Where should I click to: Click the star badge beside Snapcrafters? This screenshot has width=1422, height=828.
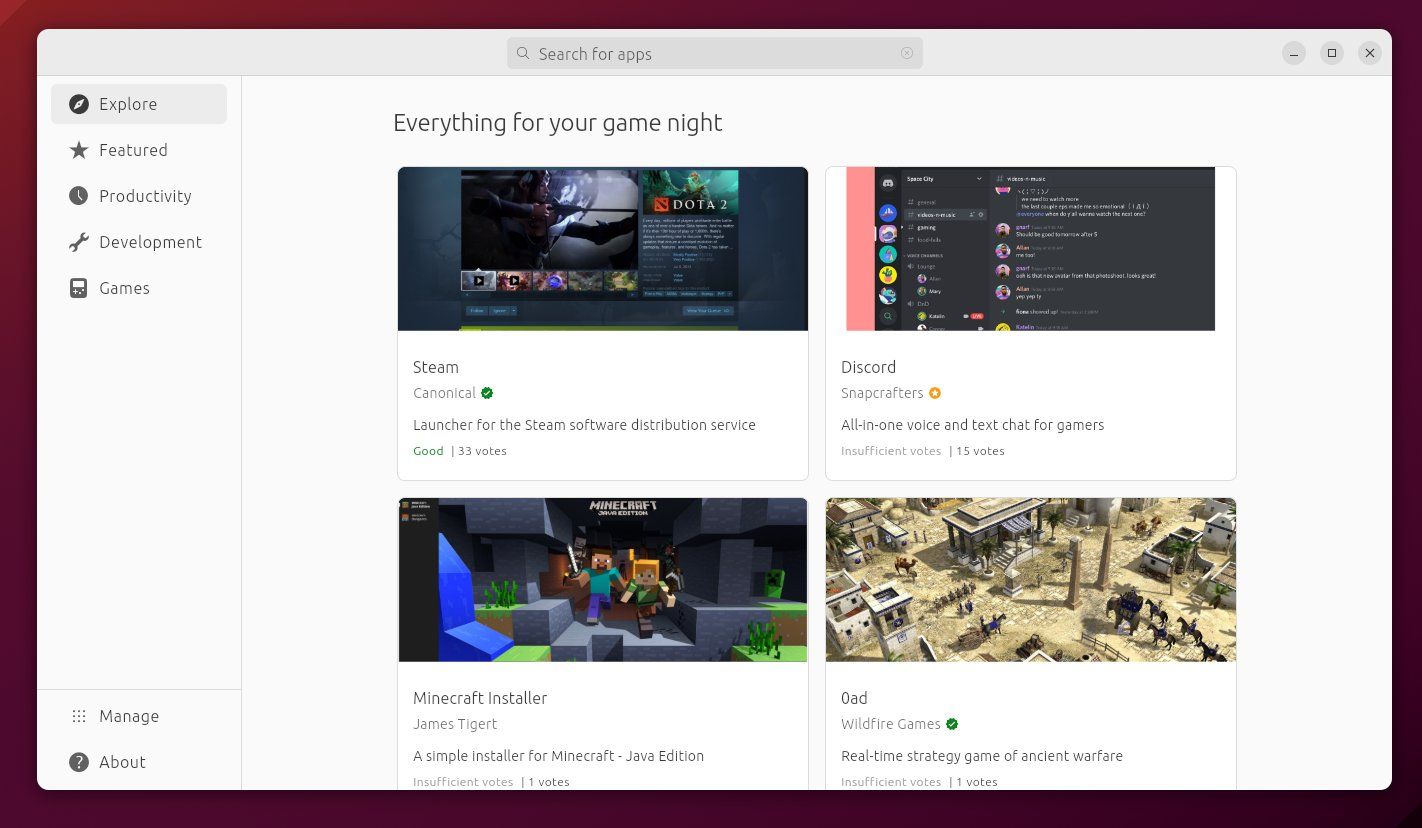click(935, 393)
